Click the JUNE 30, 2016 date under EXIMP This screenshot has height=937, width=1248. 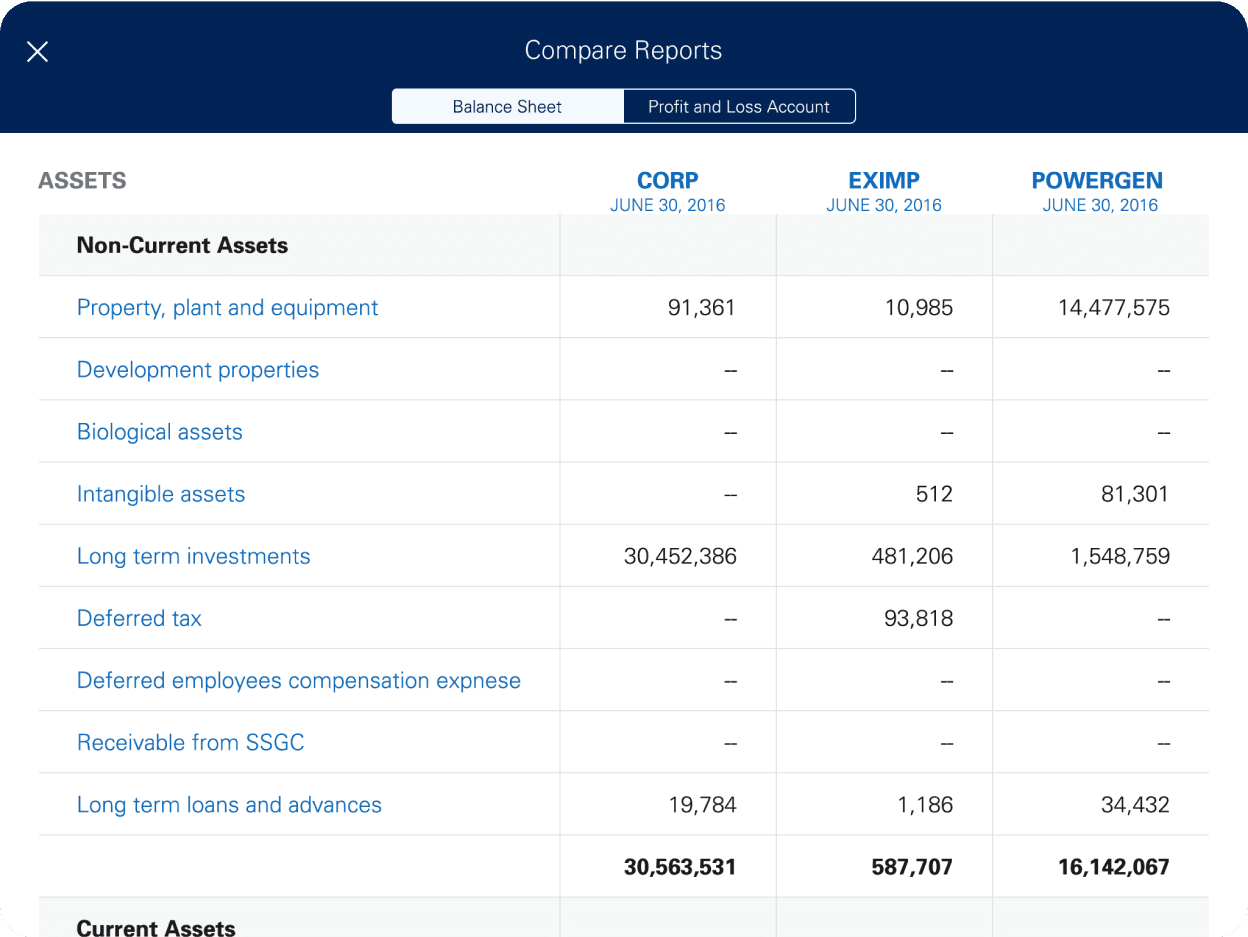click(x=884, y=205)
